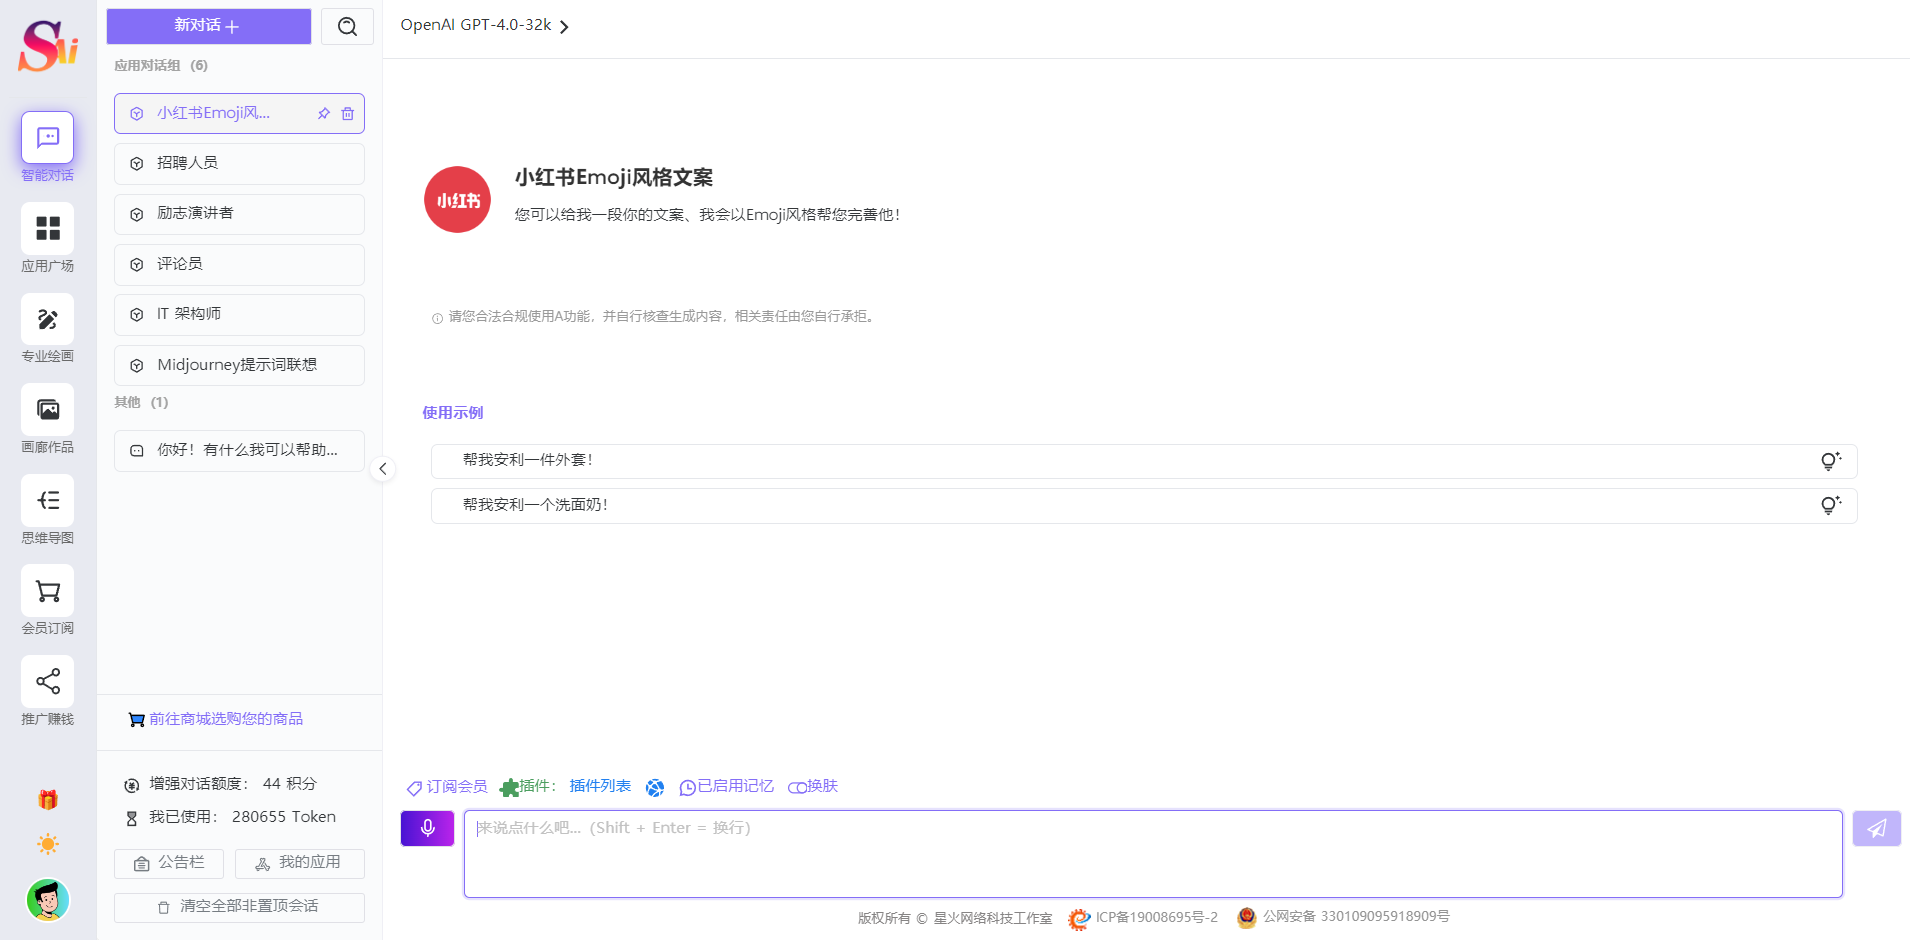Use example 帮我安利一个洗面奶！
Image resolution: width=1910 pixels, height=940 pixels.
[x=1144, y=506]
